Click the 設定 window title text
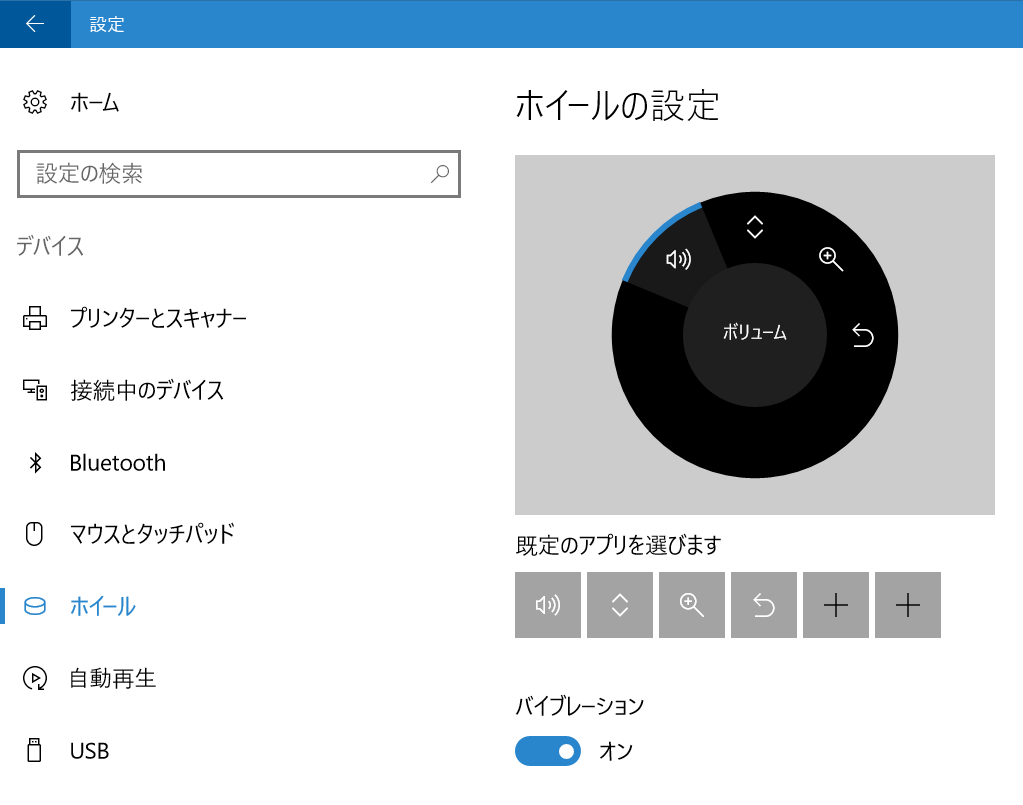This screenshot has width=1023, height=805. pos(107,25)
